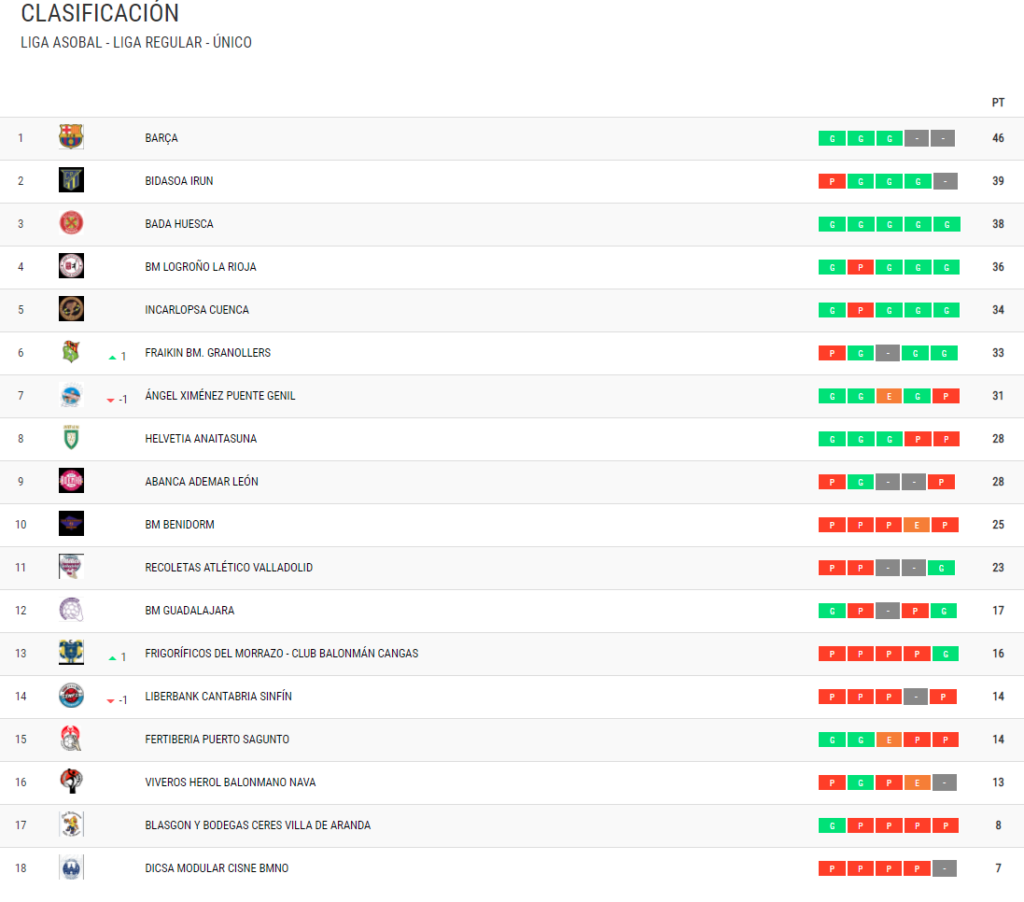Click Bada Huesca's 38 points value

(998, 224)
